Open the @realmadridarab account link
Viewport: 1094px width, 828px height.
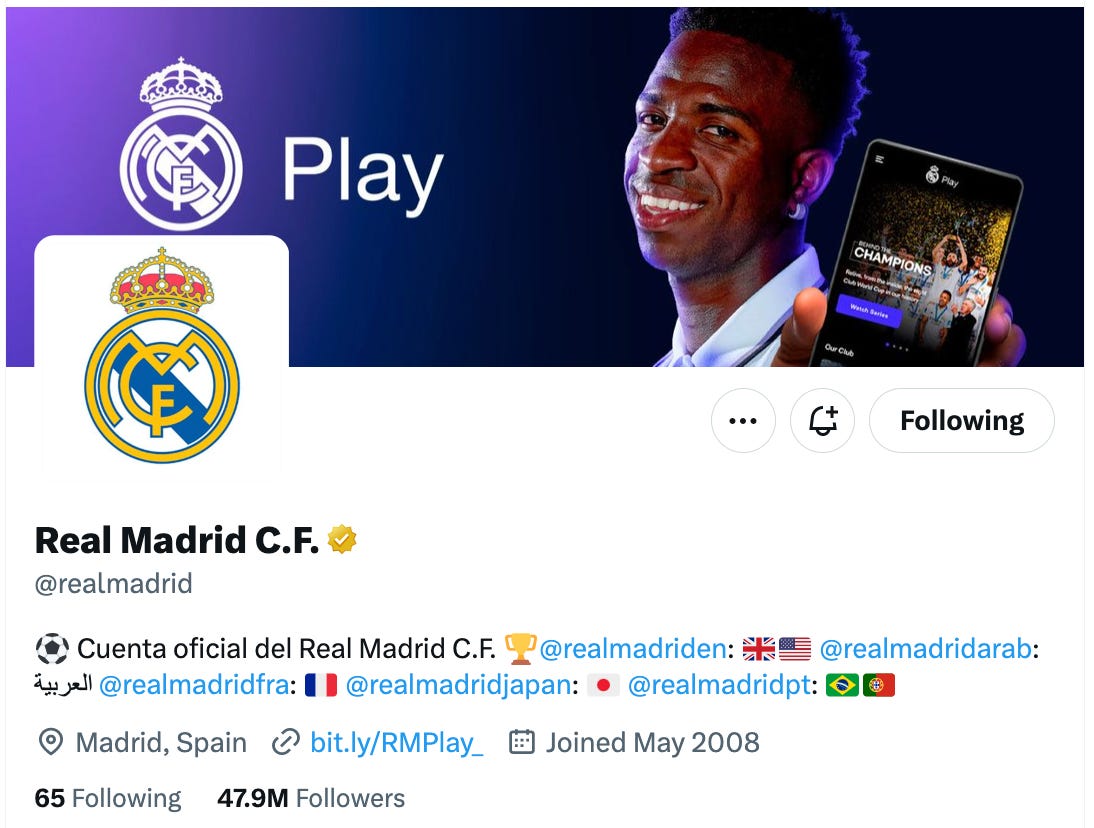tap(925, 649)
